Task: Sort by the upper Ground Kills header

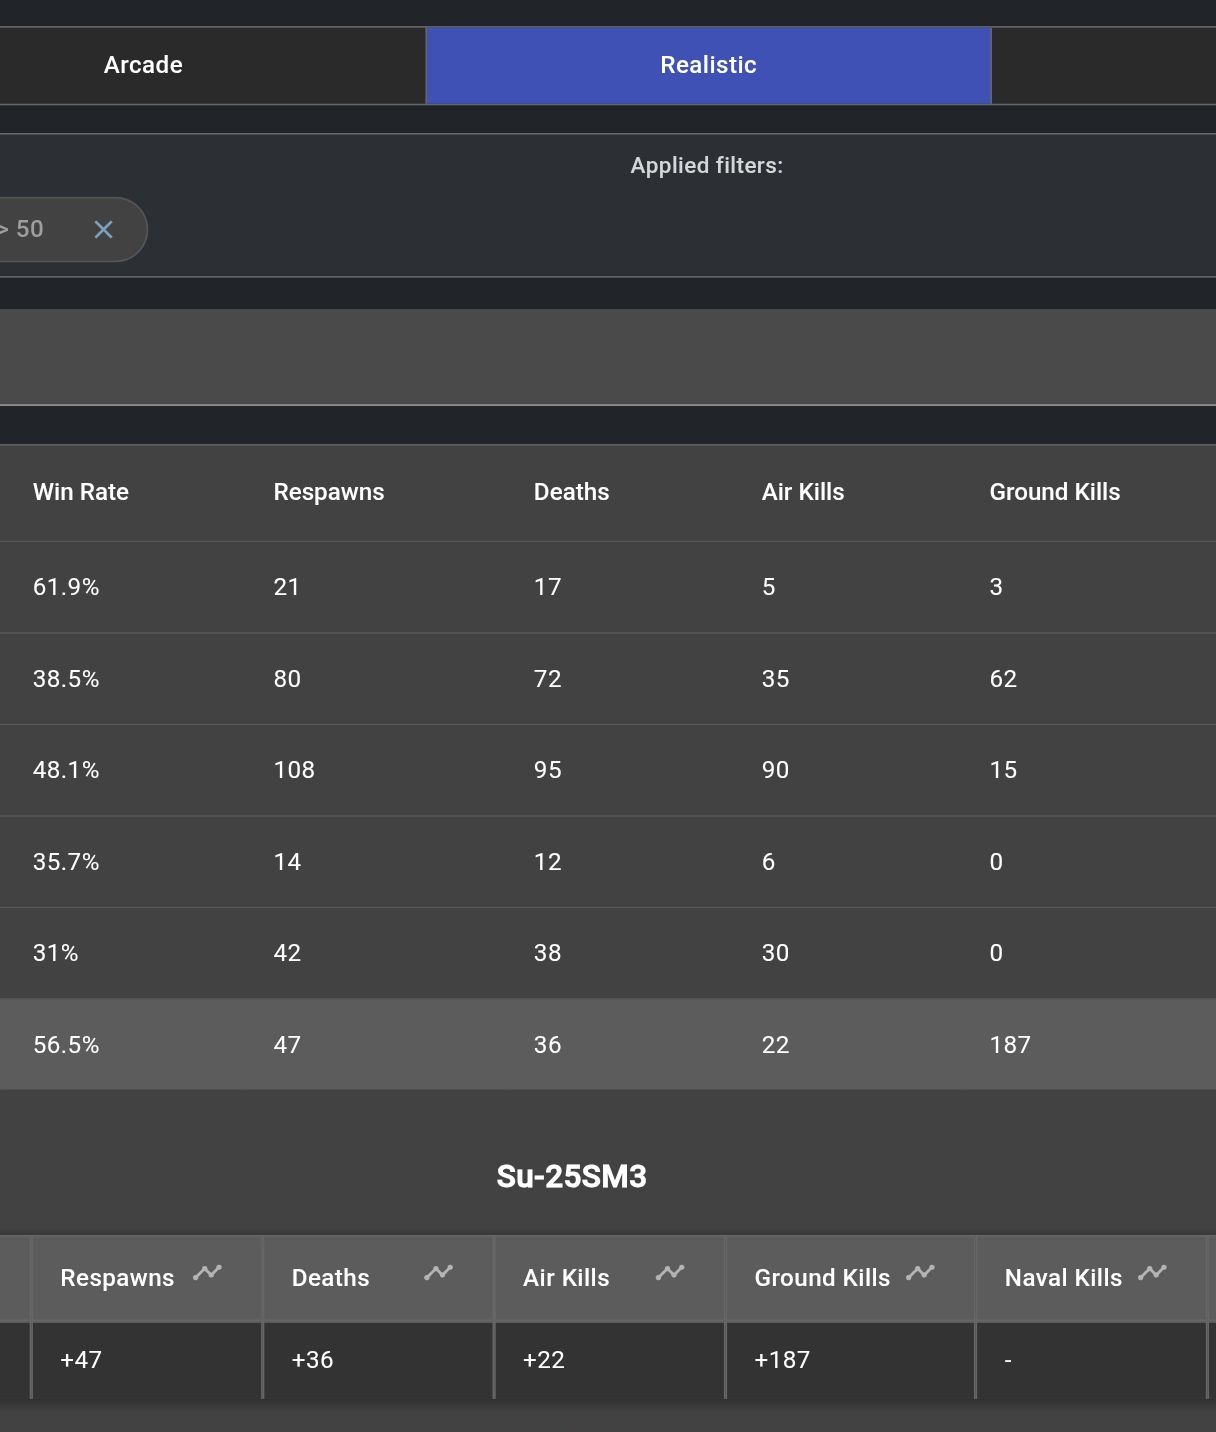Action: (1055, 492)
